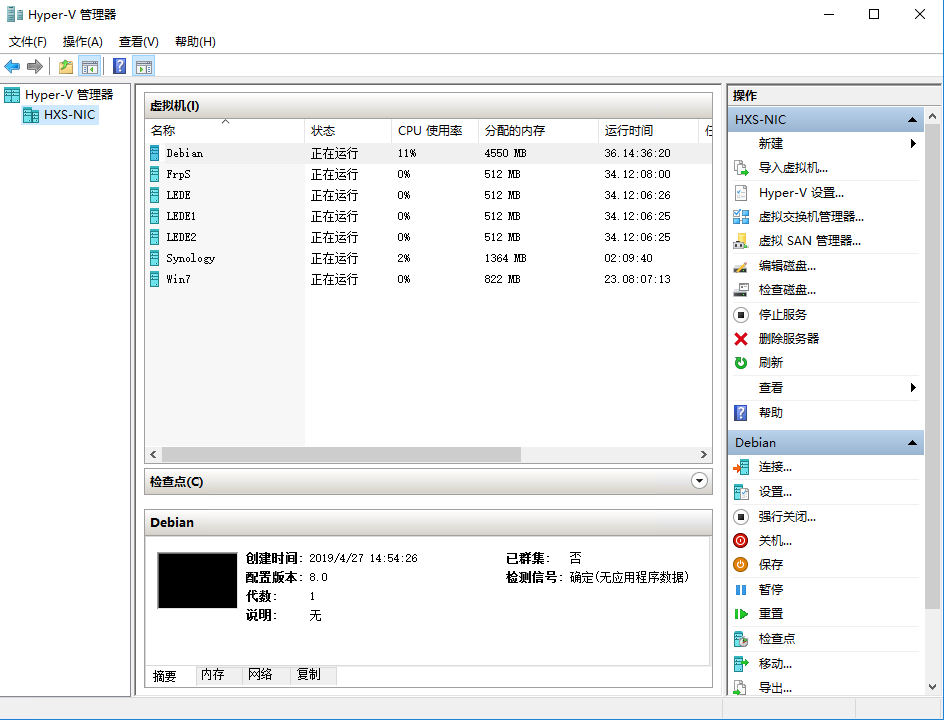Image resolution: width=944 pixels, height=720 pixels.
Task: Click the Back arrow toolbar icon
Action: (x=12, y=66)
